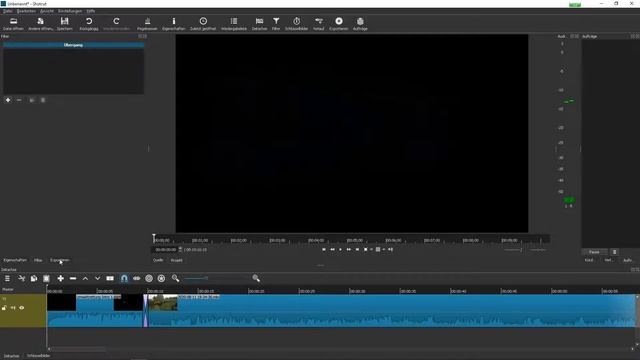The width and height of the screenshot is (640, 360).
Task: Toggle scrub while dragging icon
Action: 137,278
